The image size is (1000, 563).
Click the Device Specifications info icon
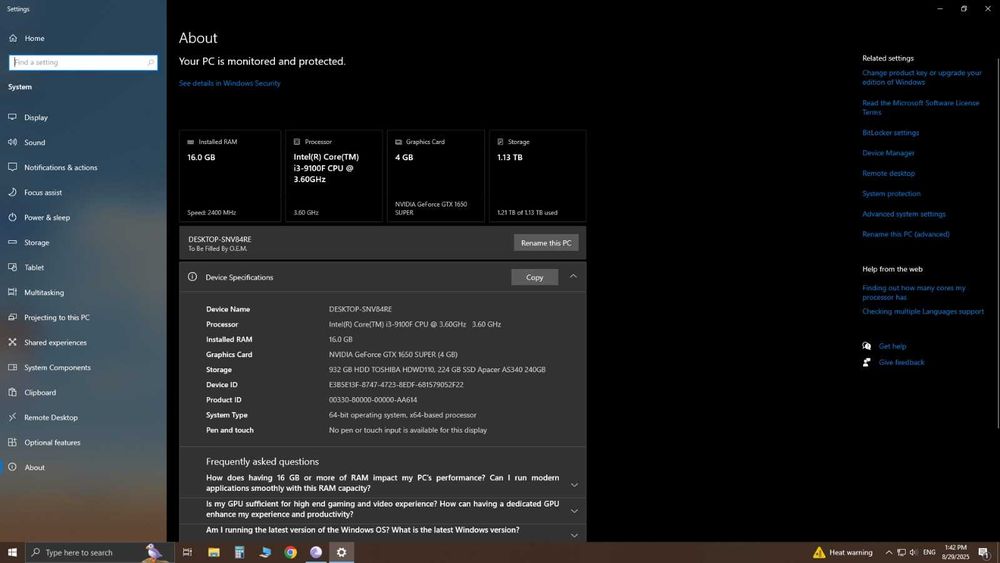click(x=192, y=277)
